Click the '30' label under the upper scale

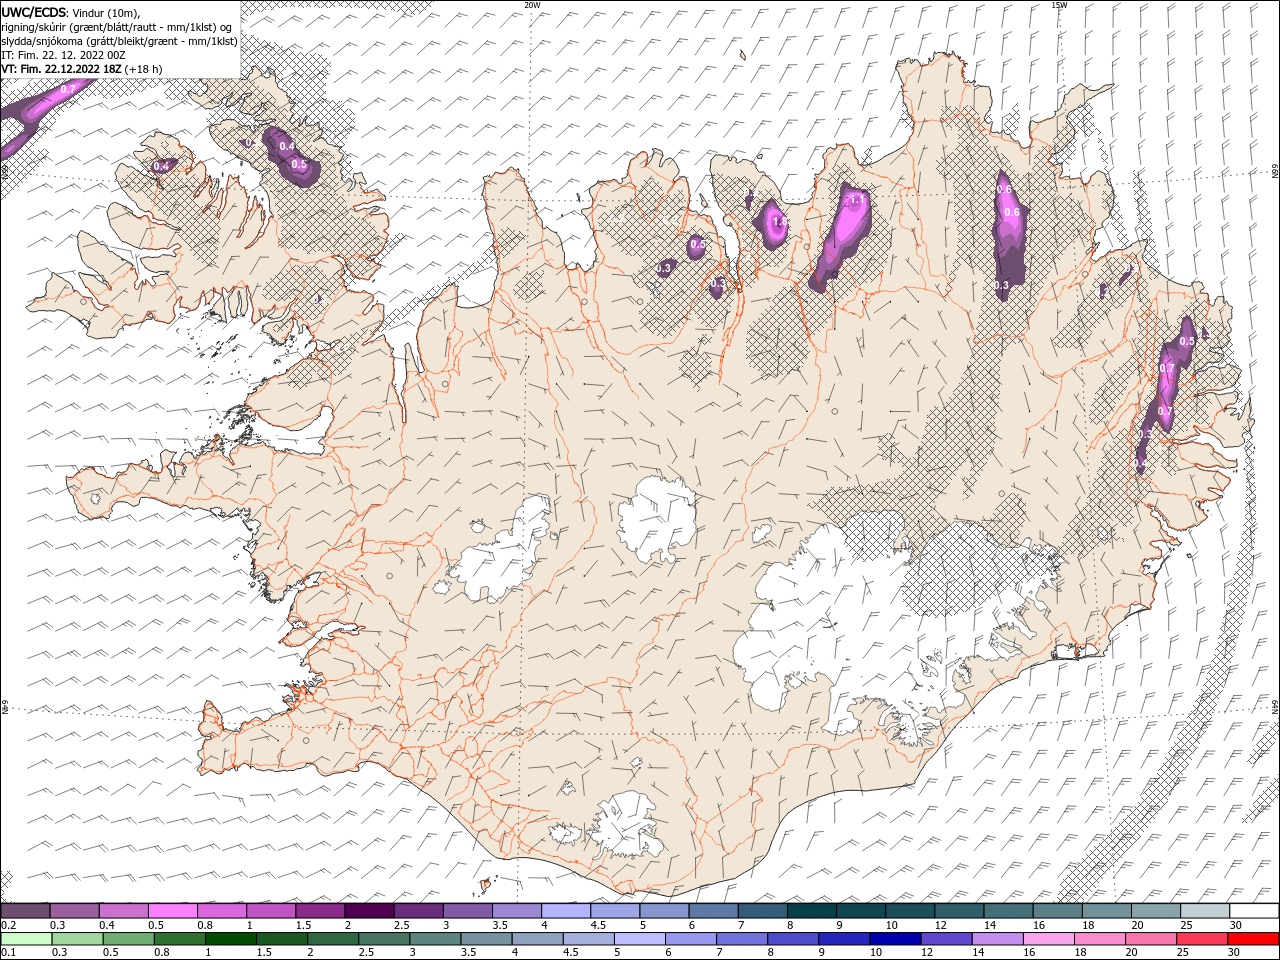click(x=1236, y=925)
